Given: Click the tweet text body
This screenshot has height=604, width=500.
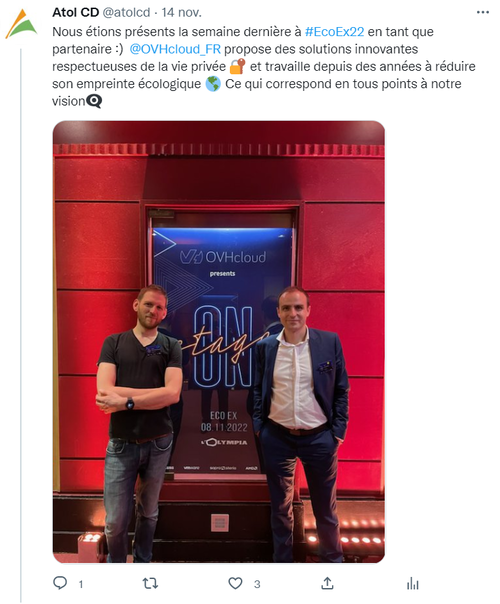Looking at the screenshot, I should click(264, 66).
